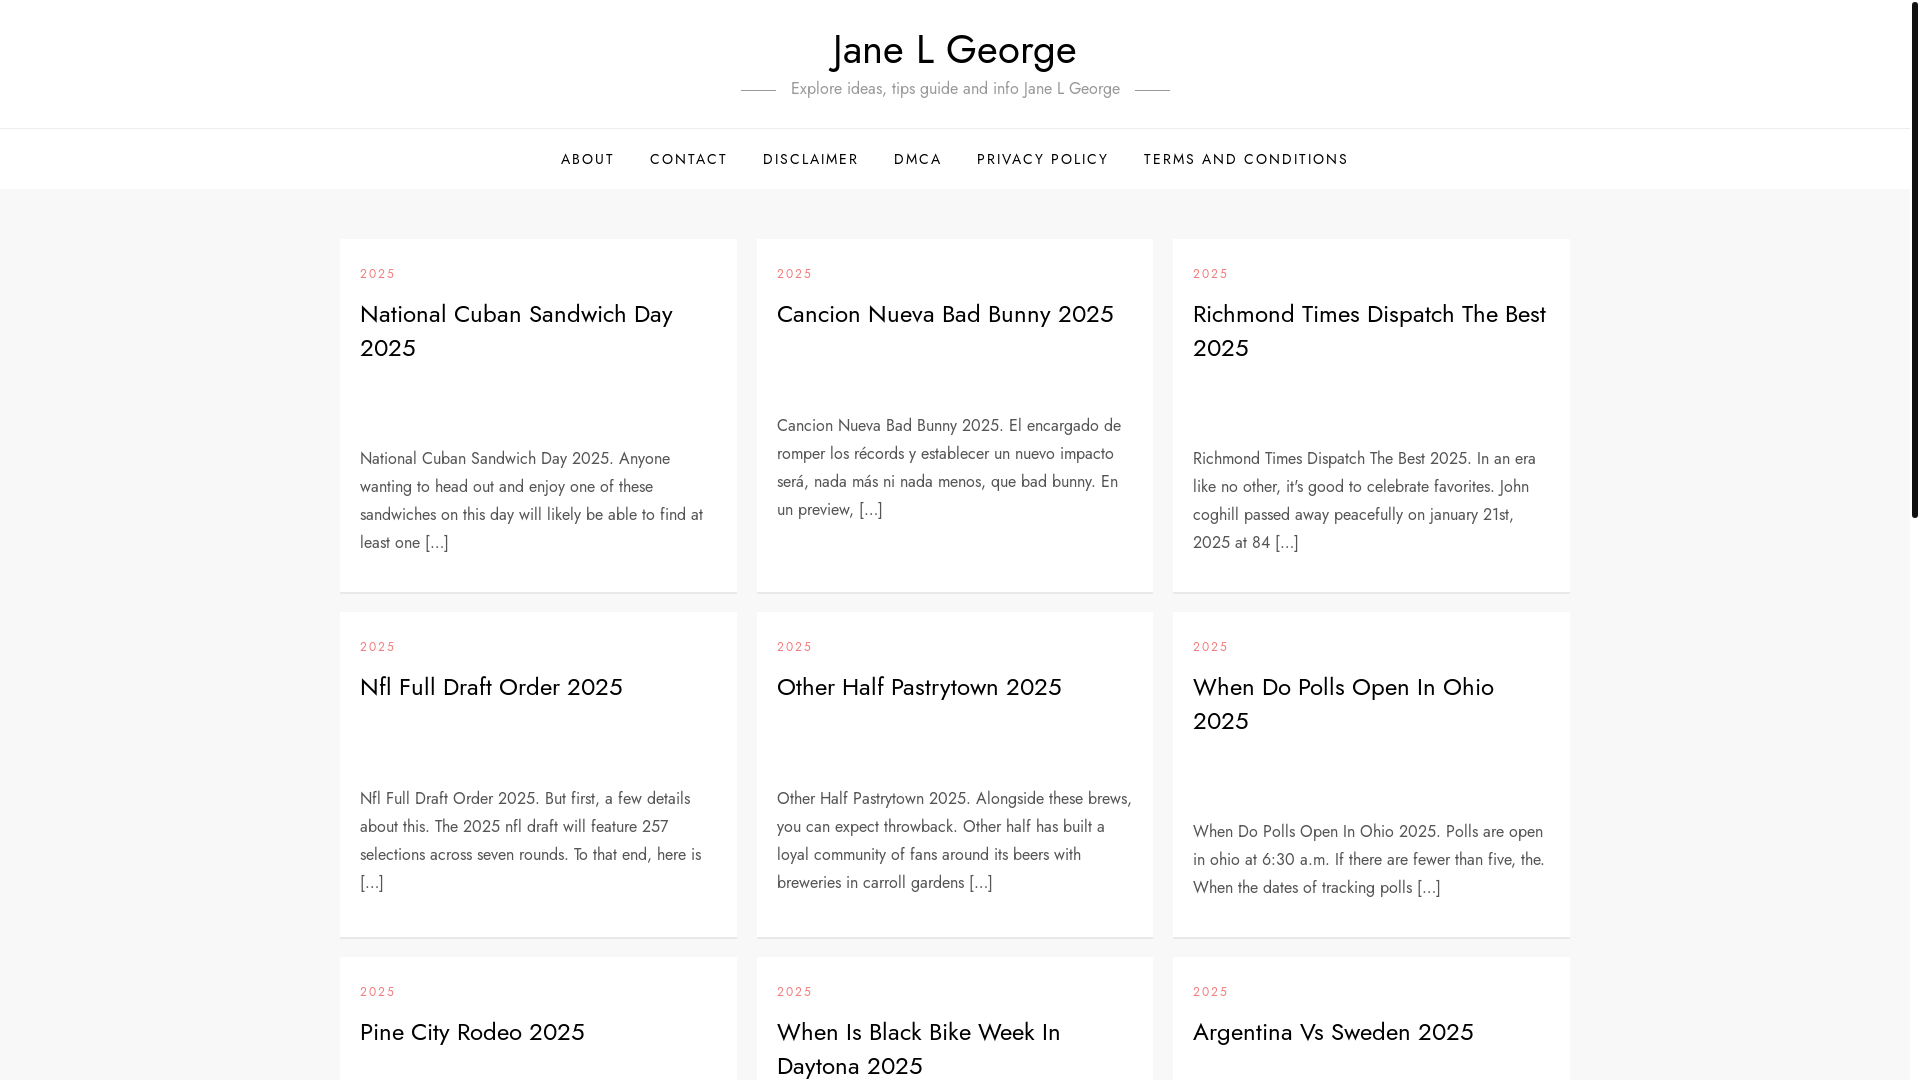
Task: Open Cancion Nueva Bad Bunny 2025 post
Action: [945, 314]
